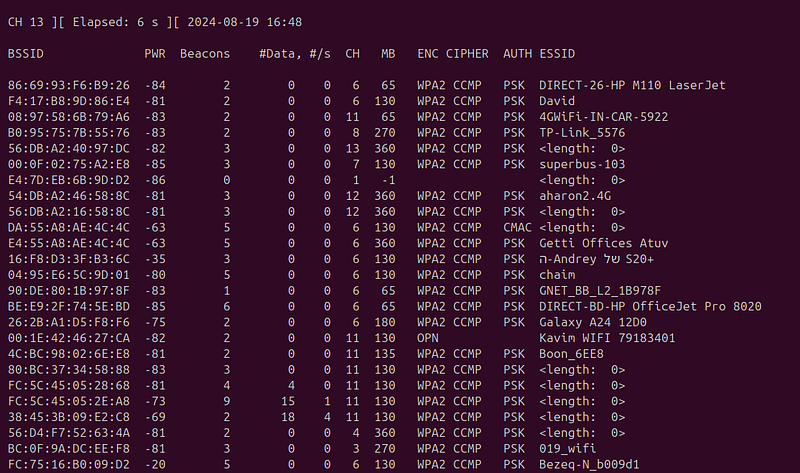Click the BSSID column header
The width and height of the screenshot is (800, 473).
click(x=26, y=54)
